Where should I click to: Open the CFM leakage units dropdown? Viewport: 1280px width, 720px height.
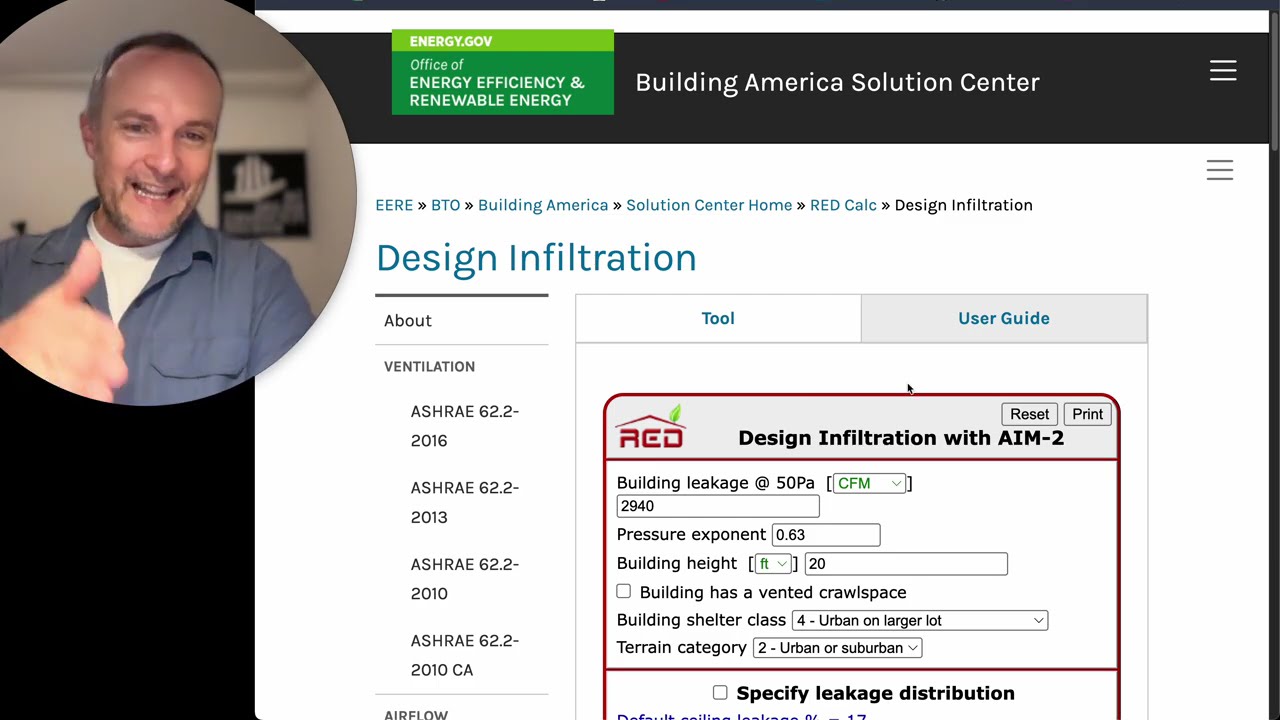point(869,483)
